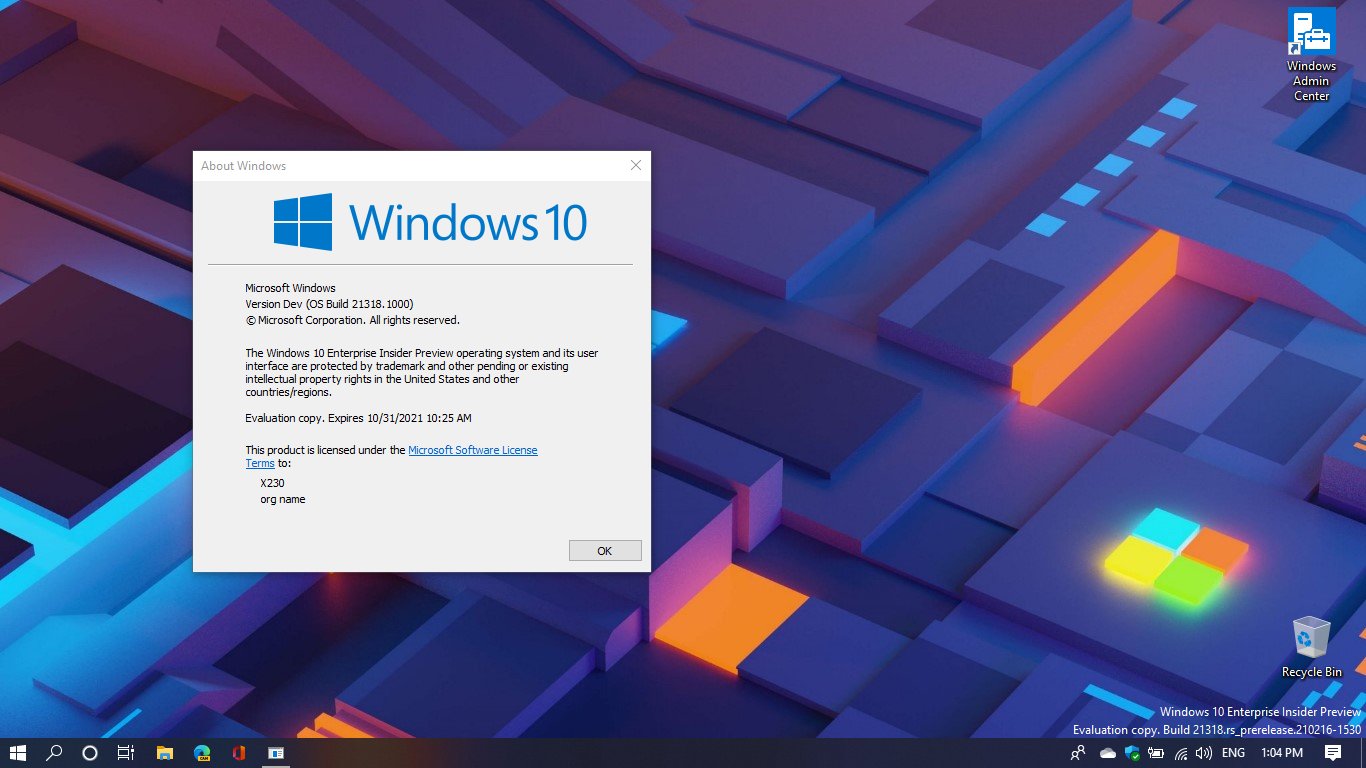Open the volume speaker control
Image resolution: width=1366 pixels, height=768 pixels.
click(x=1204, y=753)
